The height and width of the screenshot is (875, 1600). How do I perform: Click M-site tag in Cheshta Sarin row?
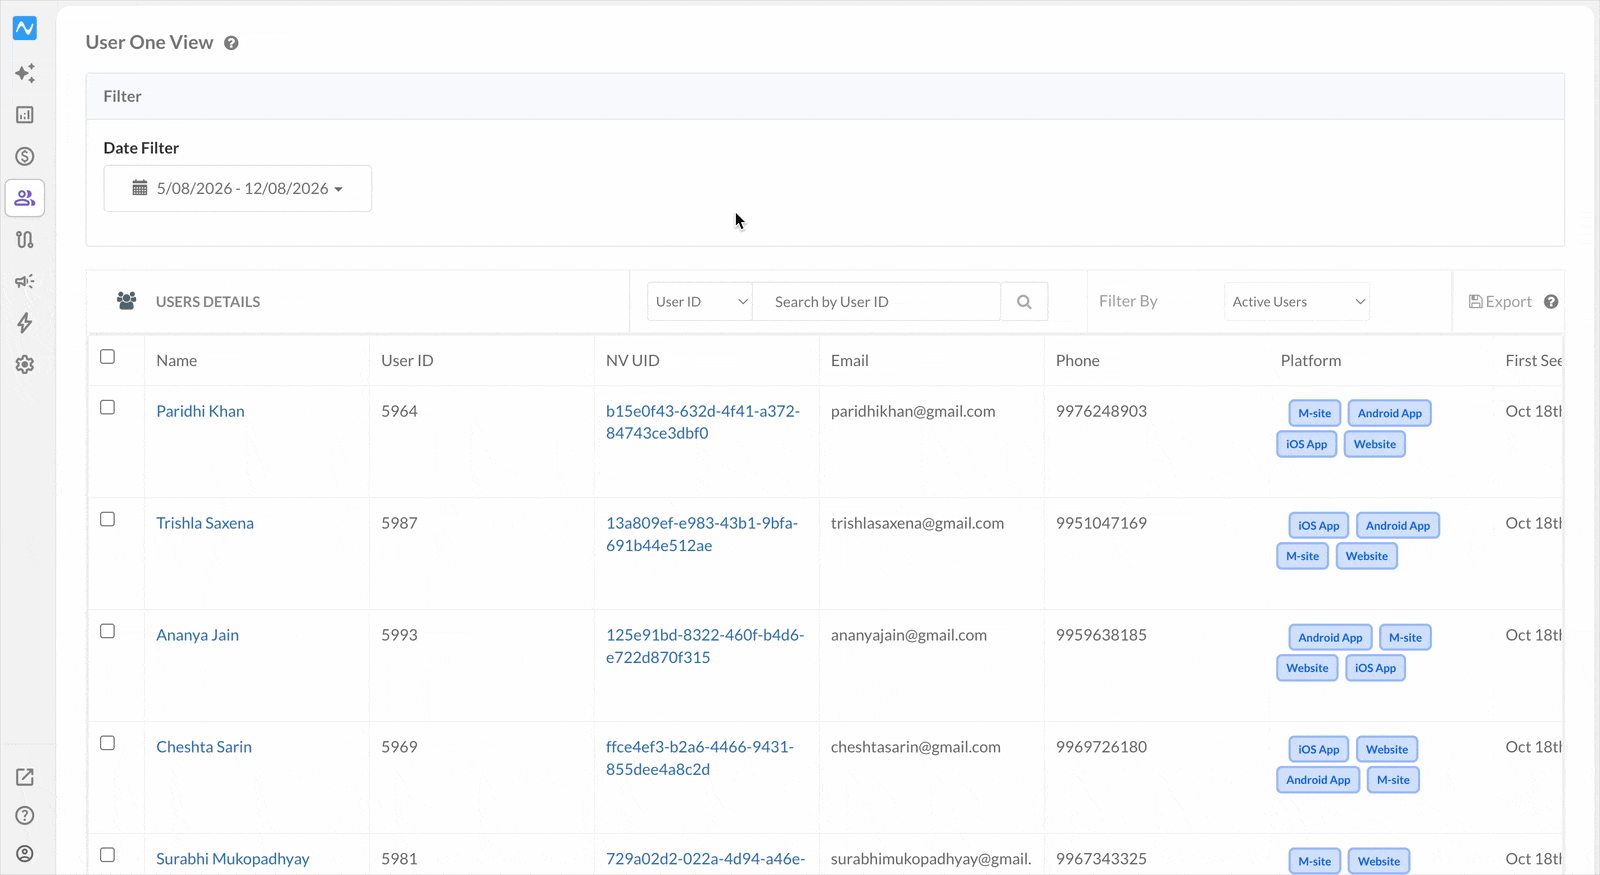coord(1393,780)
